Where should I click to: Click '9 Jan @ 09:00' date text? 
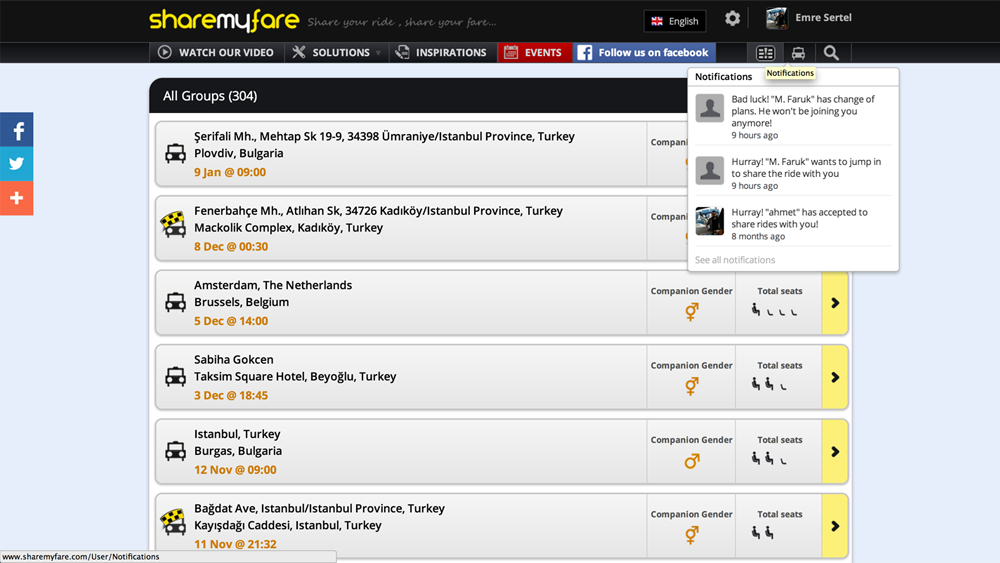(230, 172)
